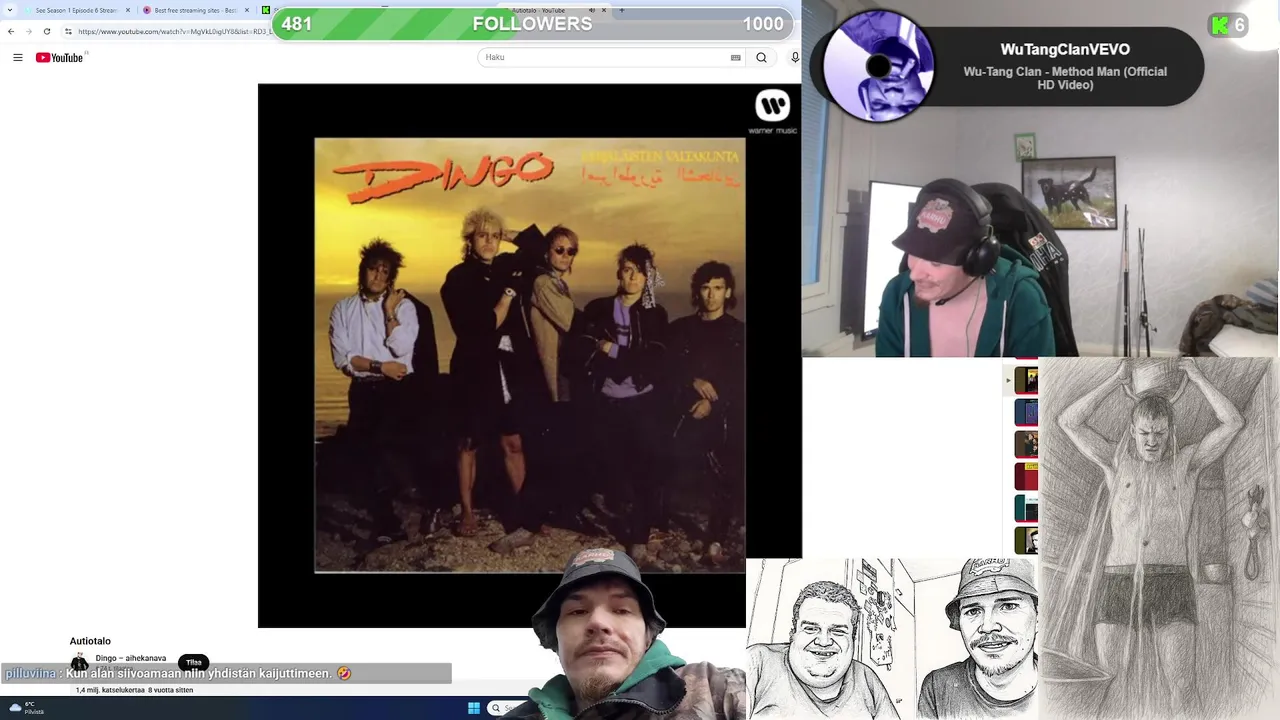Close the Best free streaming sites tab

coord(246,10)
